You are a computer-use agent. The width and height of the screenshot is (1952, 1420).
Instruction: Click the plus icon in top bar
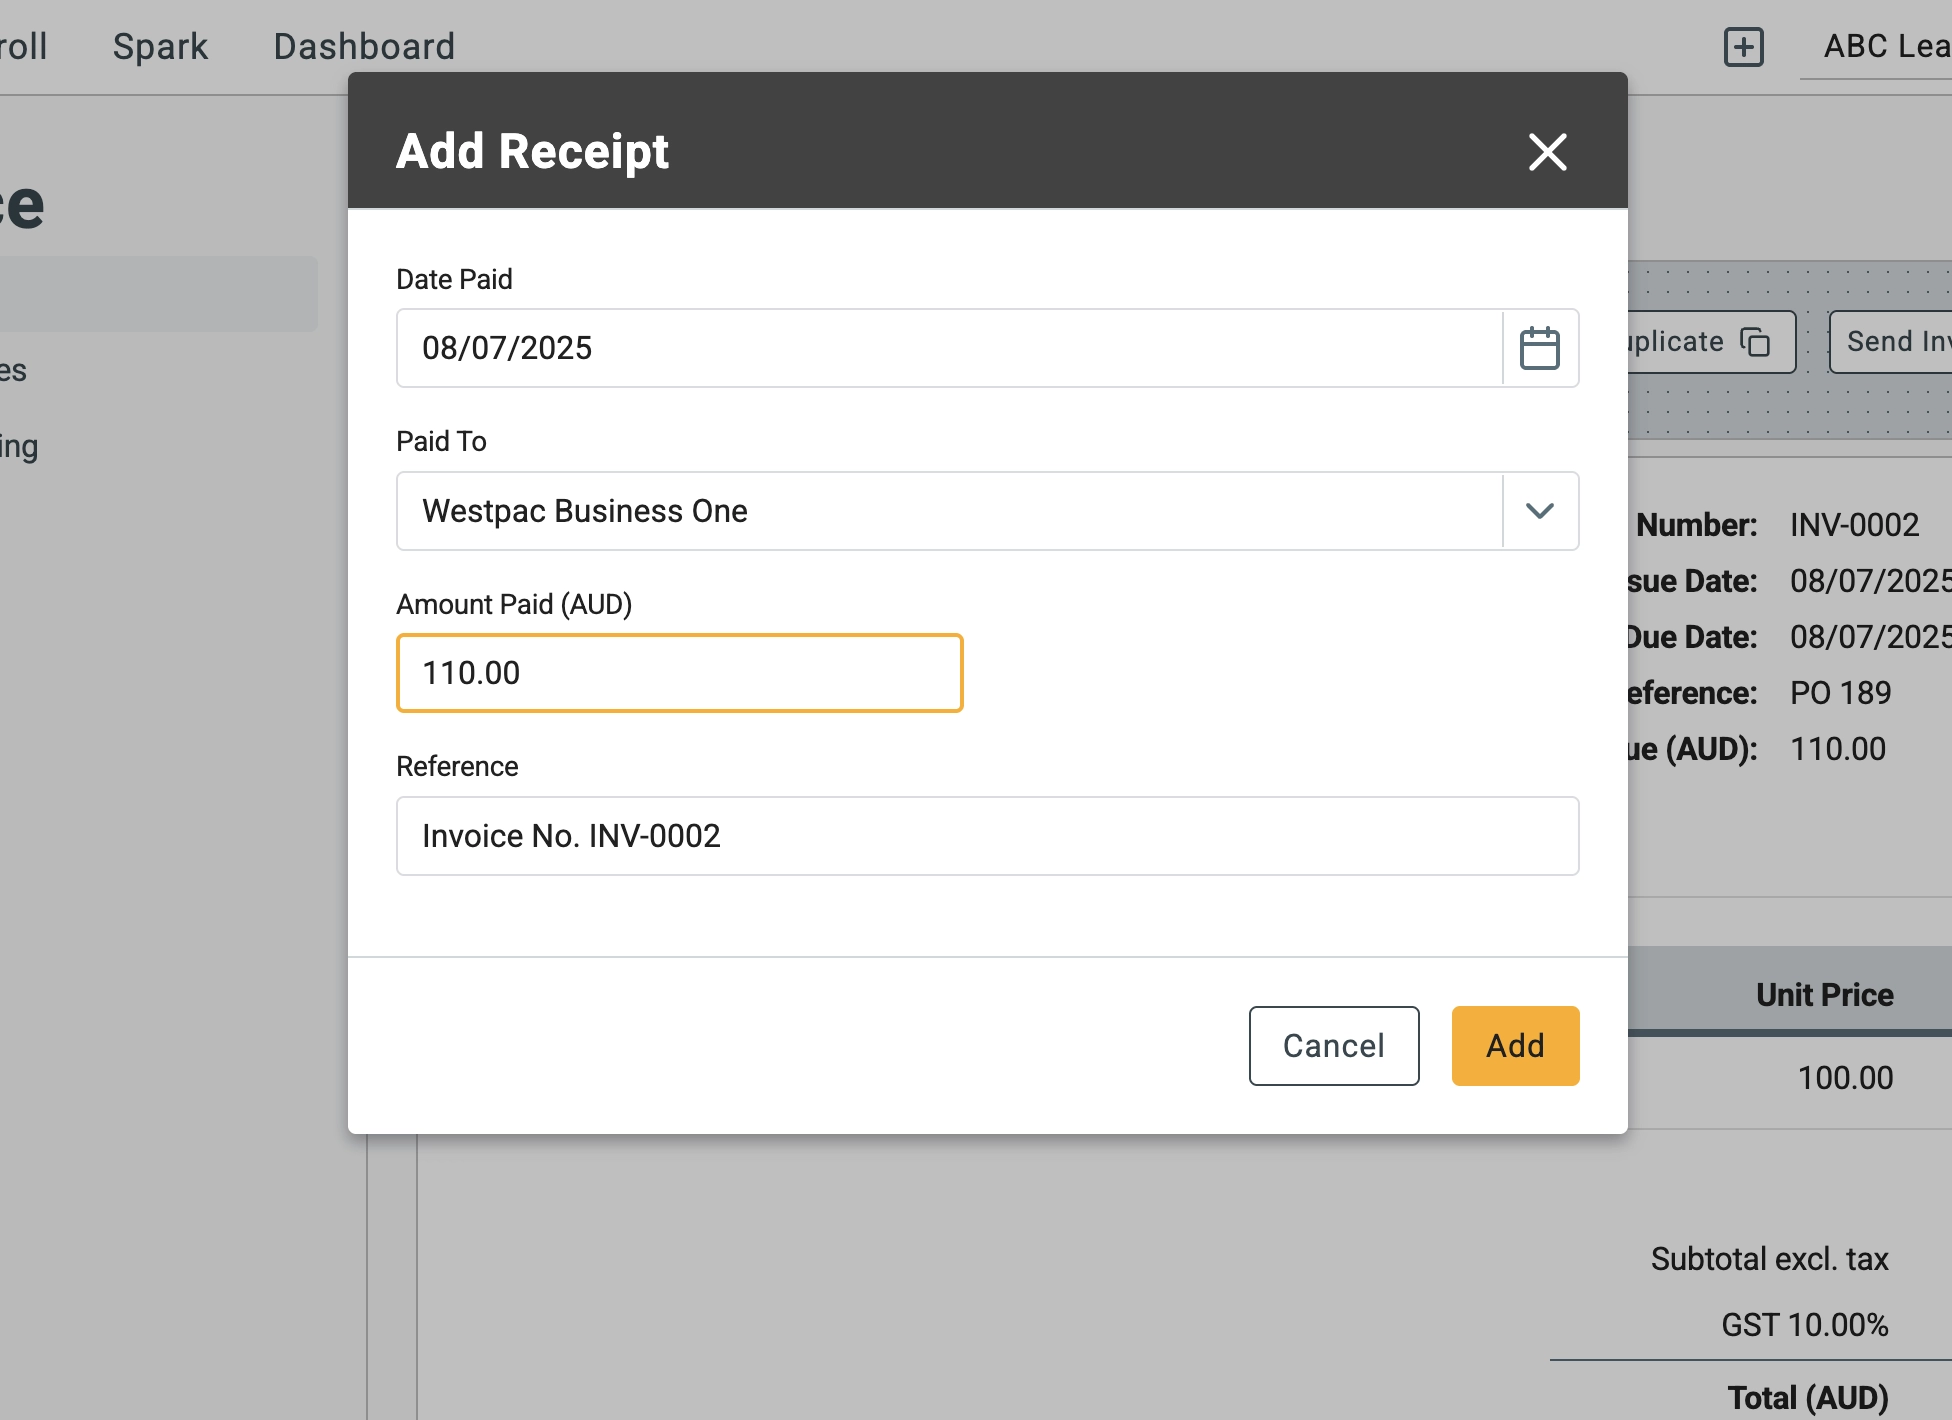point(1743,47)
